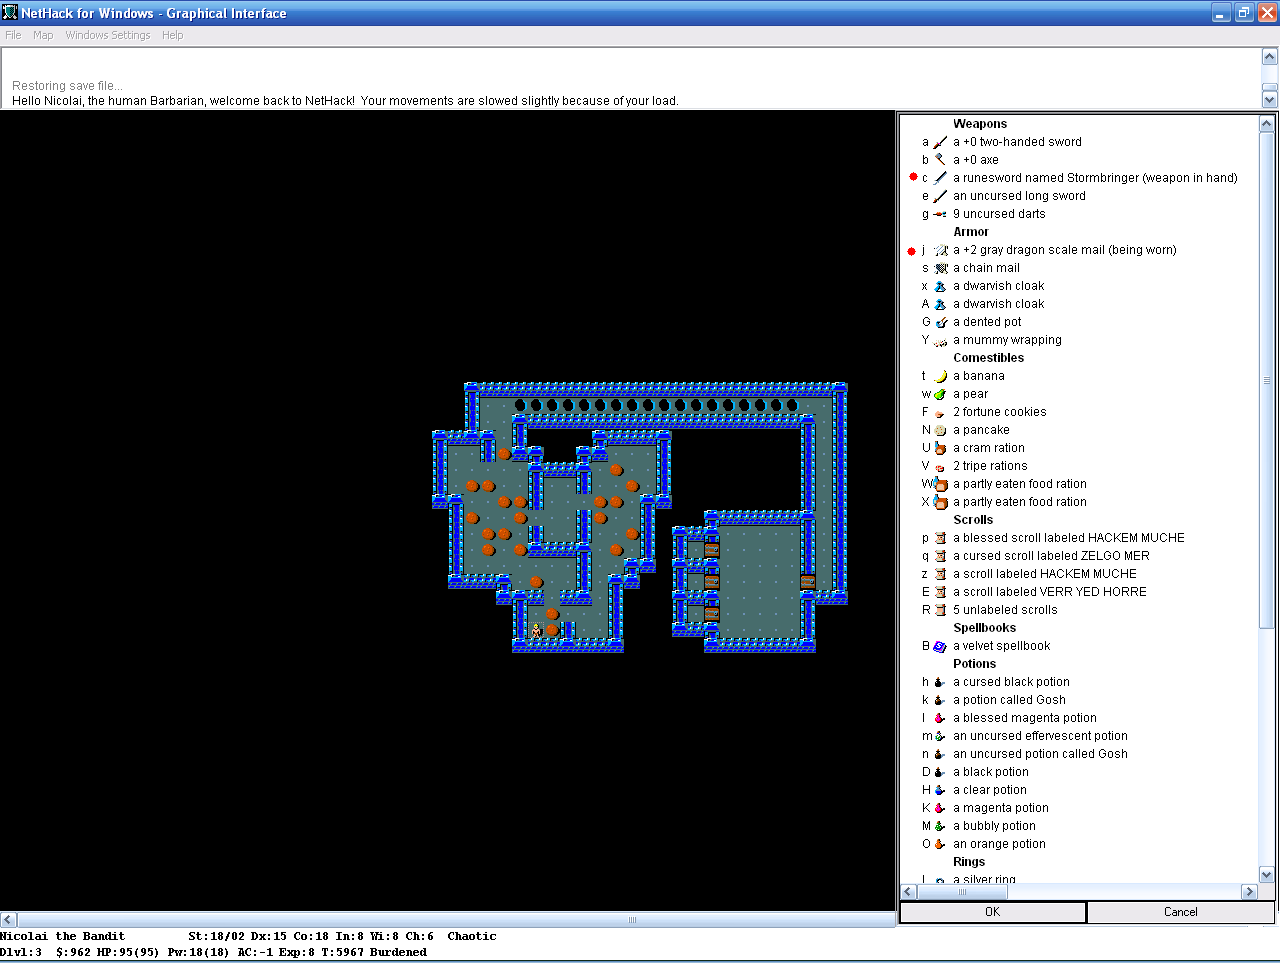This screenshot has width=1280, height=963.
Task: Open the Windows Settings menu
Action: 108,35
